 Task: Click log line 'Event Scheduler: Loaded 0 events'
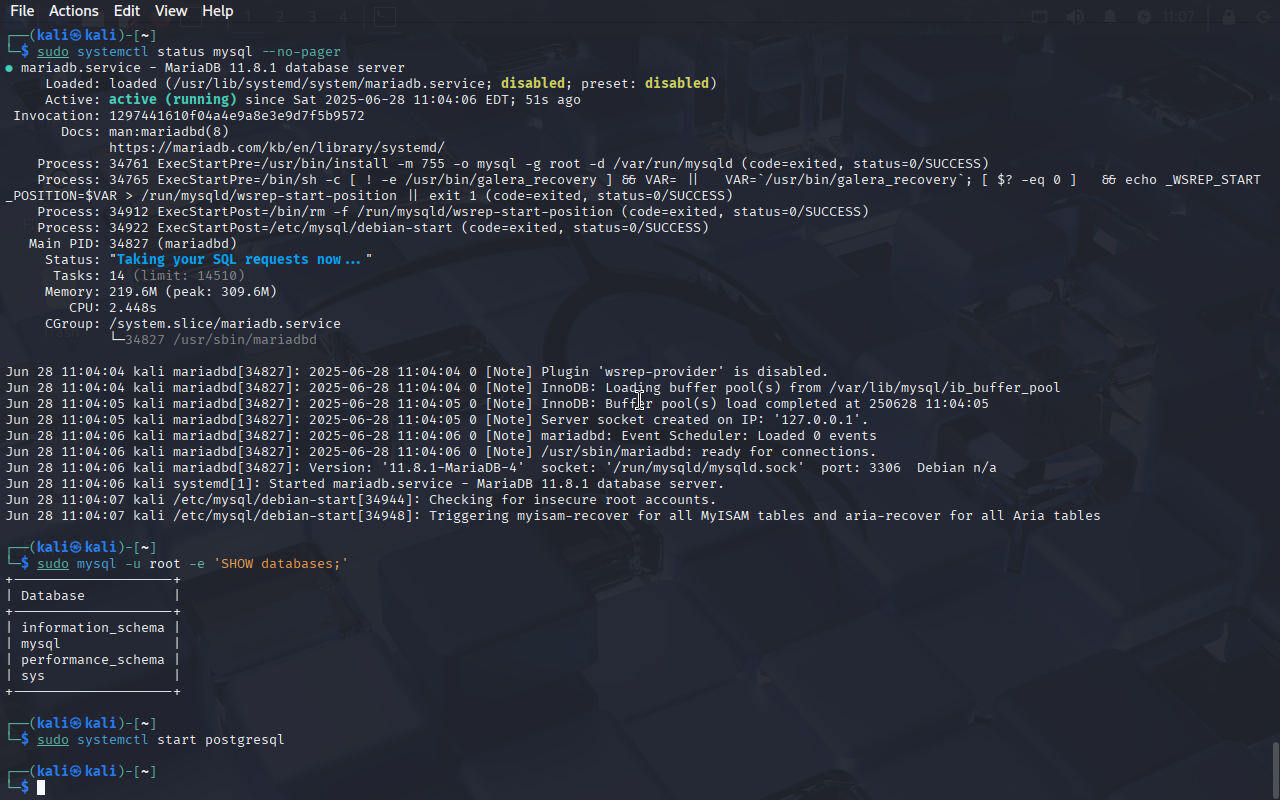click(x=441, y=436)
